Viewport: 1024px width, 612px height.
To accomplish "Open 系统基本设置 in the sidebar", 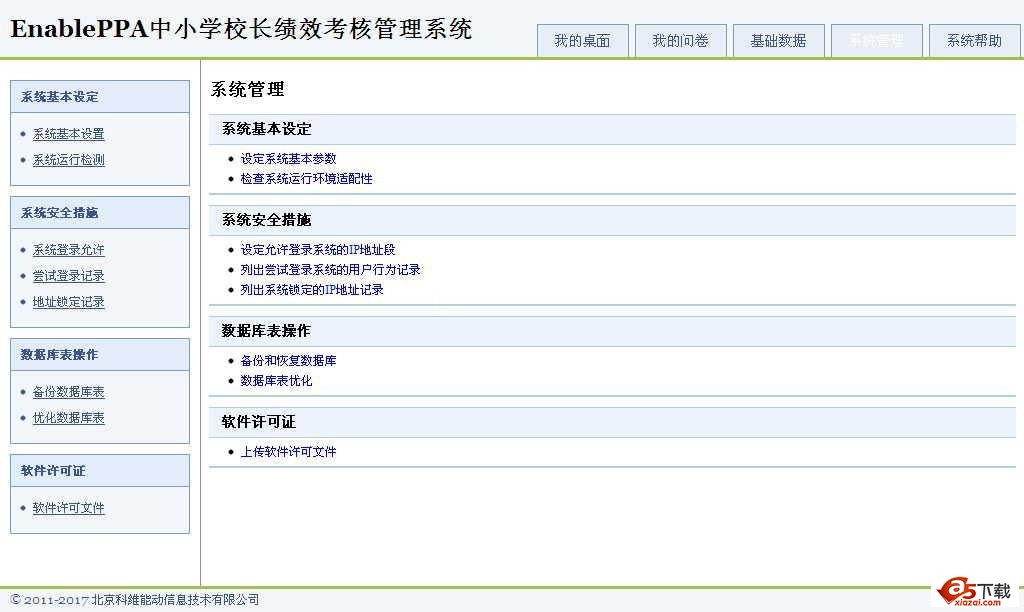I will point(69,134).
